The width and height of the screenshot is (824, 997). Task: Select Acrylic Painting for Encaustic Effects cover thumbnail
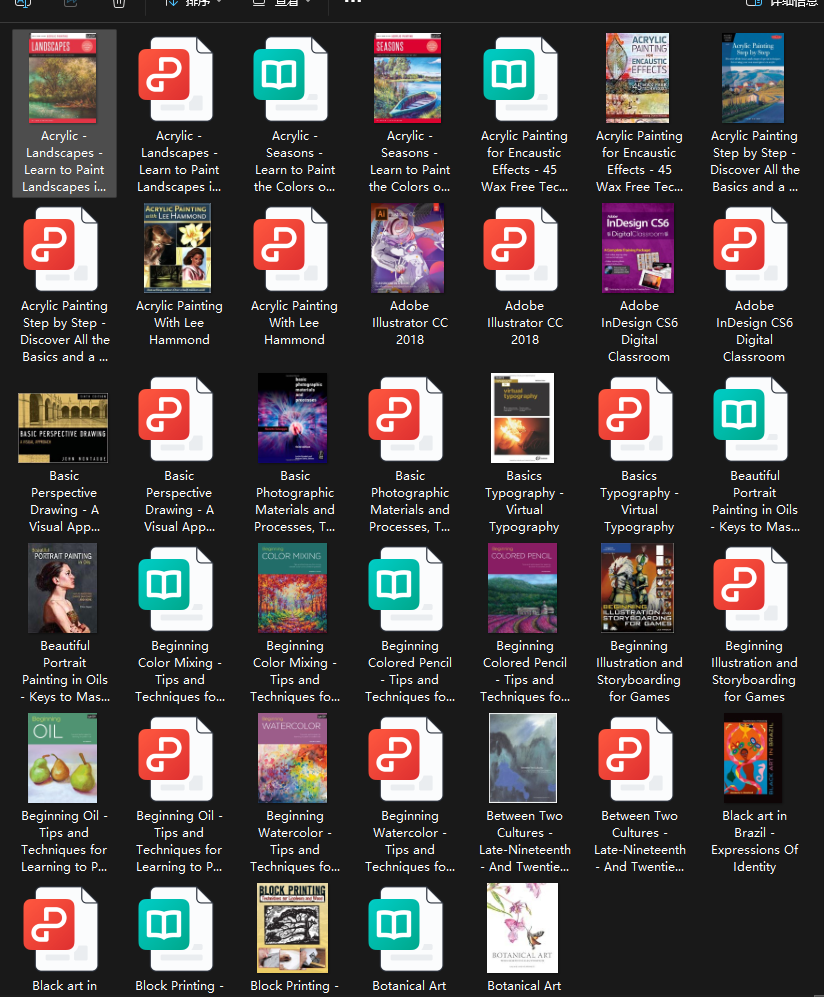[638, 78]
